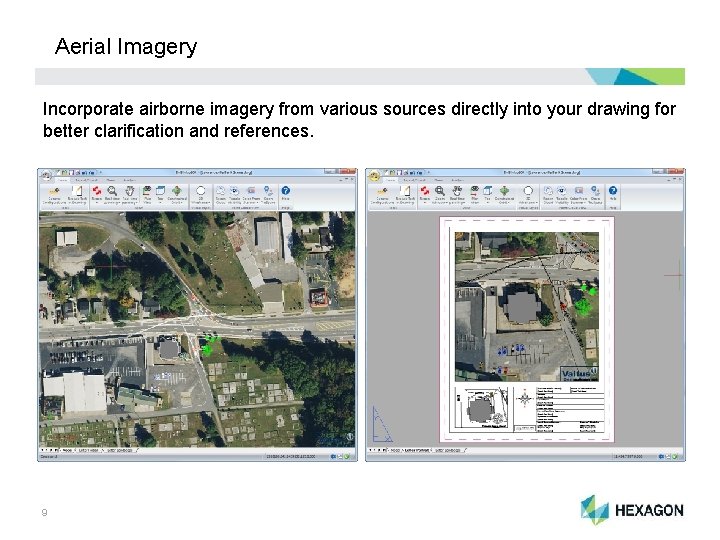Choose Constrained Orbit green icon in left window

(x=177, y=191)
